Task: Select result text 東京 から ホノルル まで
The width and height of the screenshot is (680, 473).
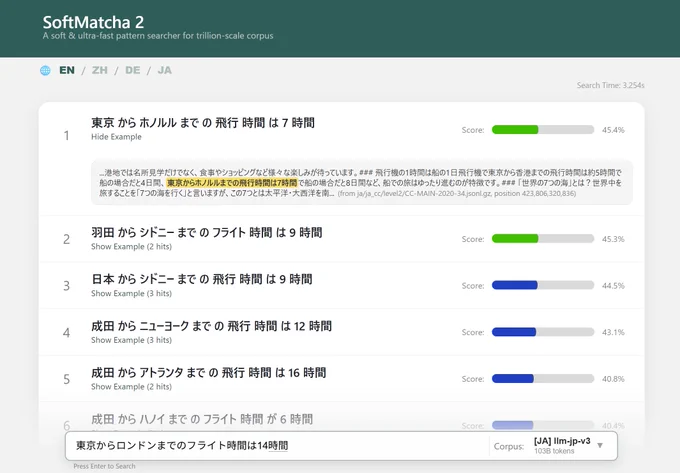Action: pos(145,123)
